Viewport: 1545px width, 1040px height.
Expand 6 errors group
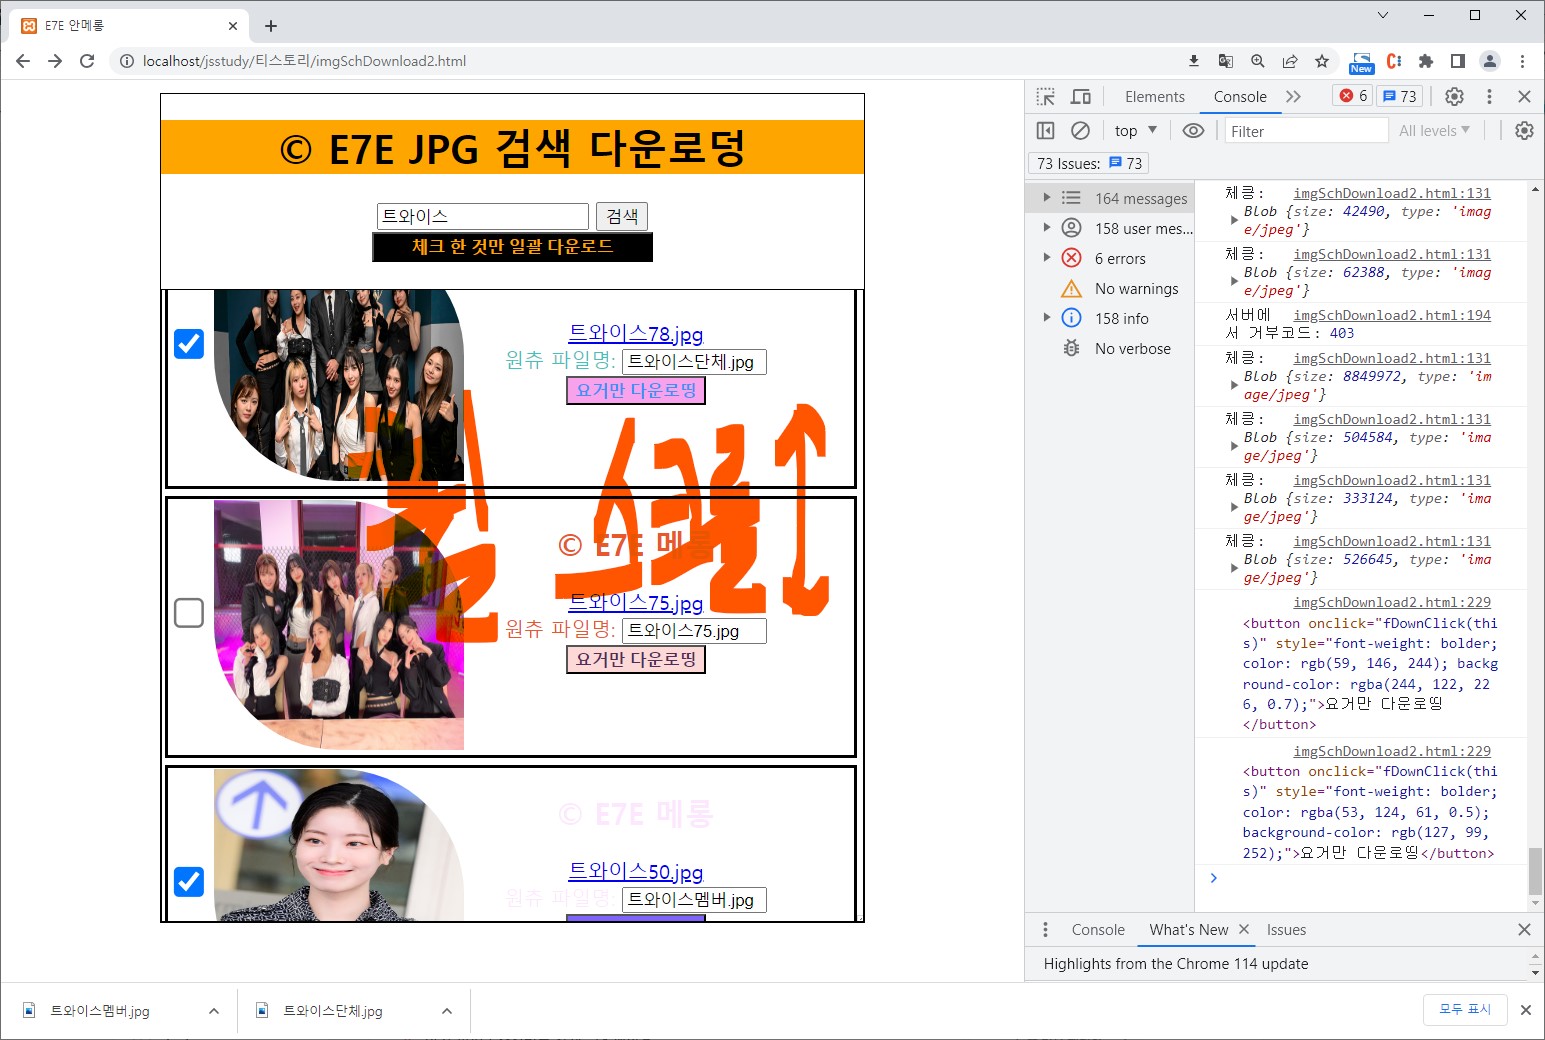[1047, 258]
